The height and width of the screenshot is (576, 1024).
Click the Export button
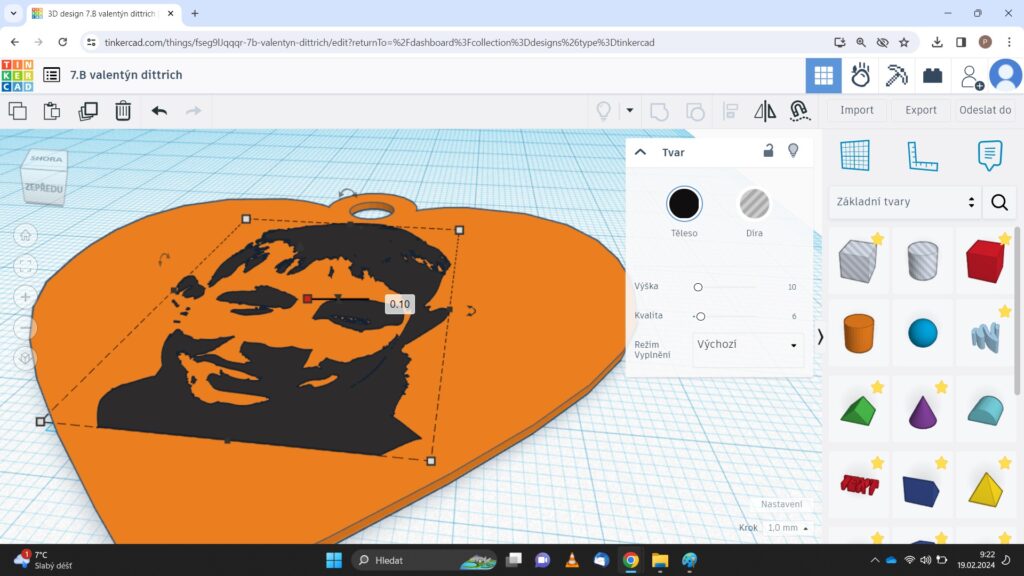(921, 110)
